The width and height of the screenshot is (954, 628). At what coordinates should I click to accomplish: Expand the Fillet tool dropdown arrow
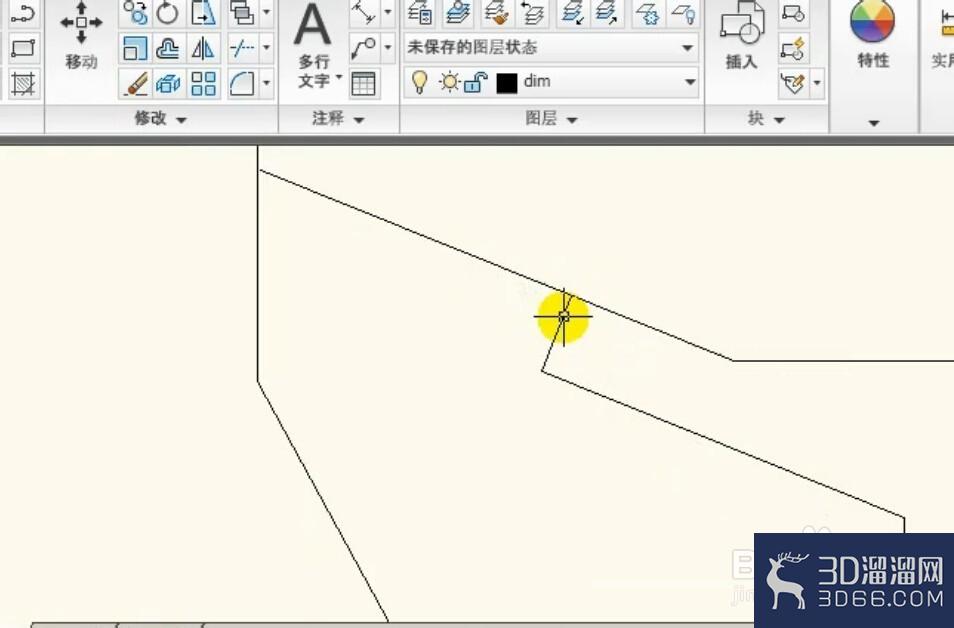(266, 83)
